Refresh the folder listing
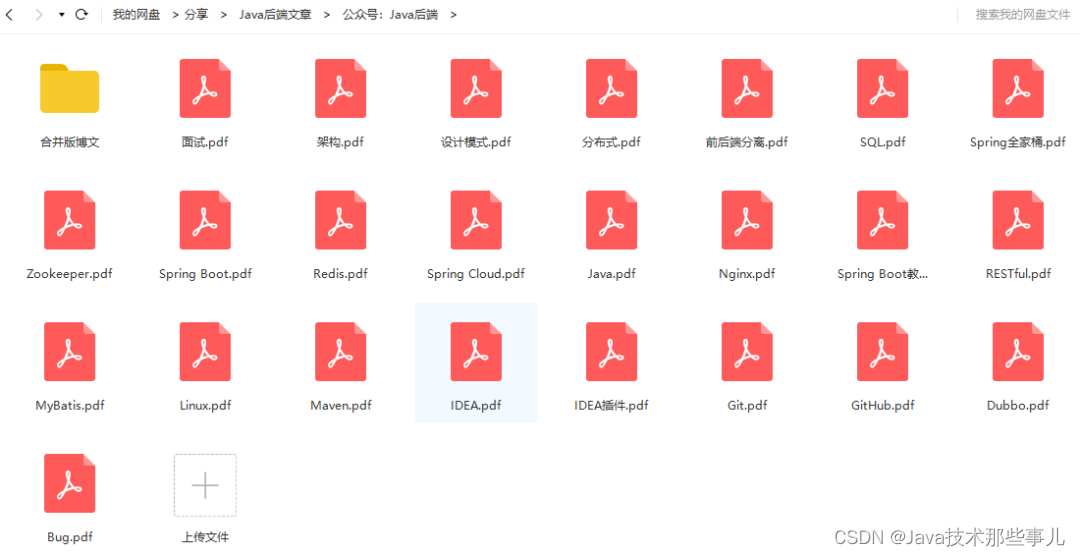Screen dimensions: 1080x556 (81, 14)
